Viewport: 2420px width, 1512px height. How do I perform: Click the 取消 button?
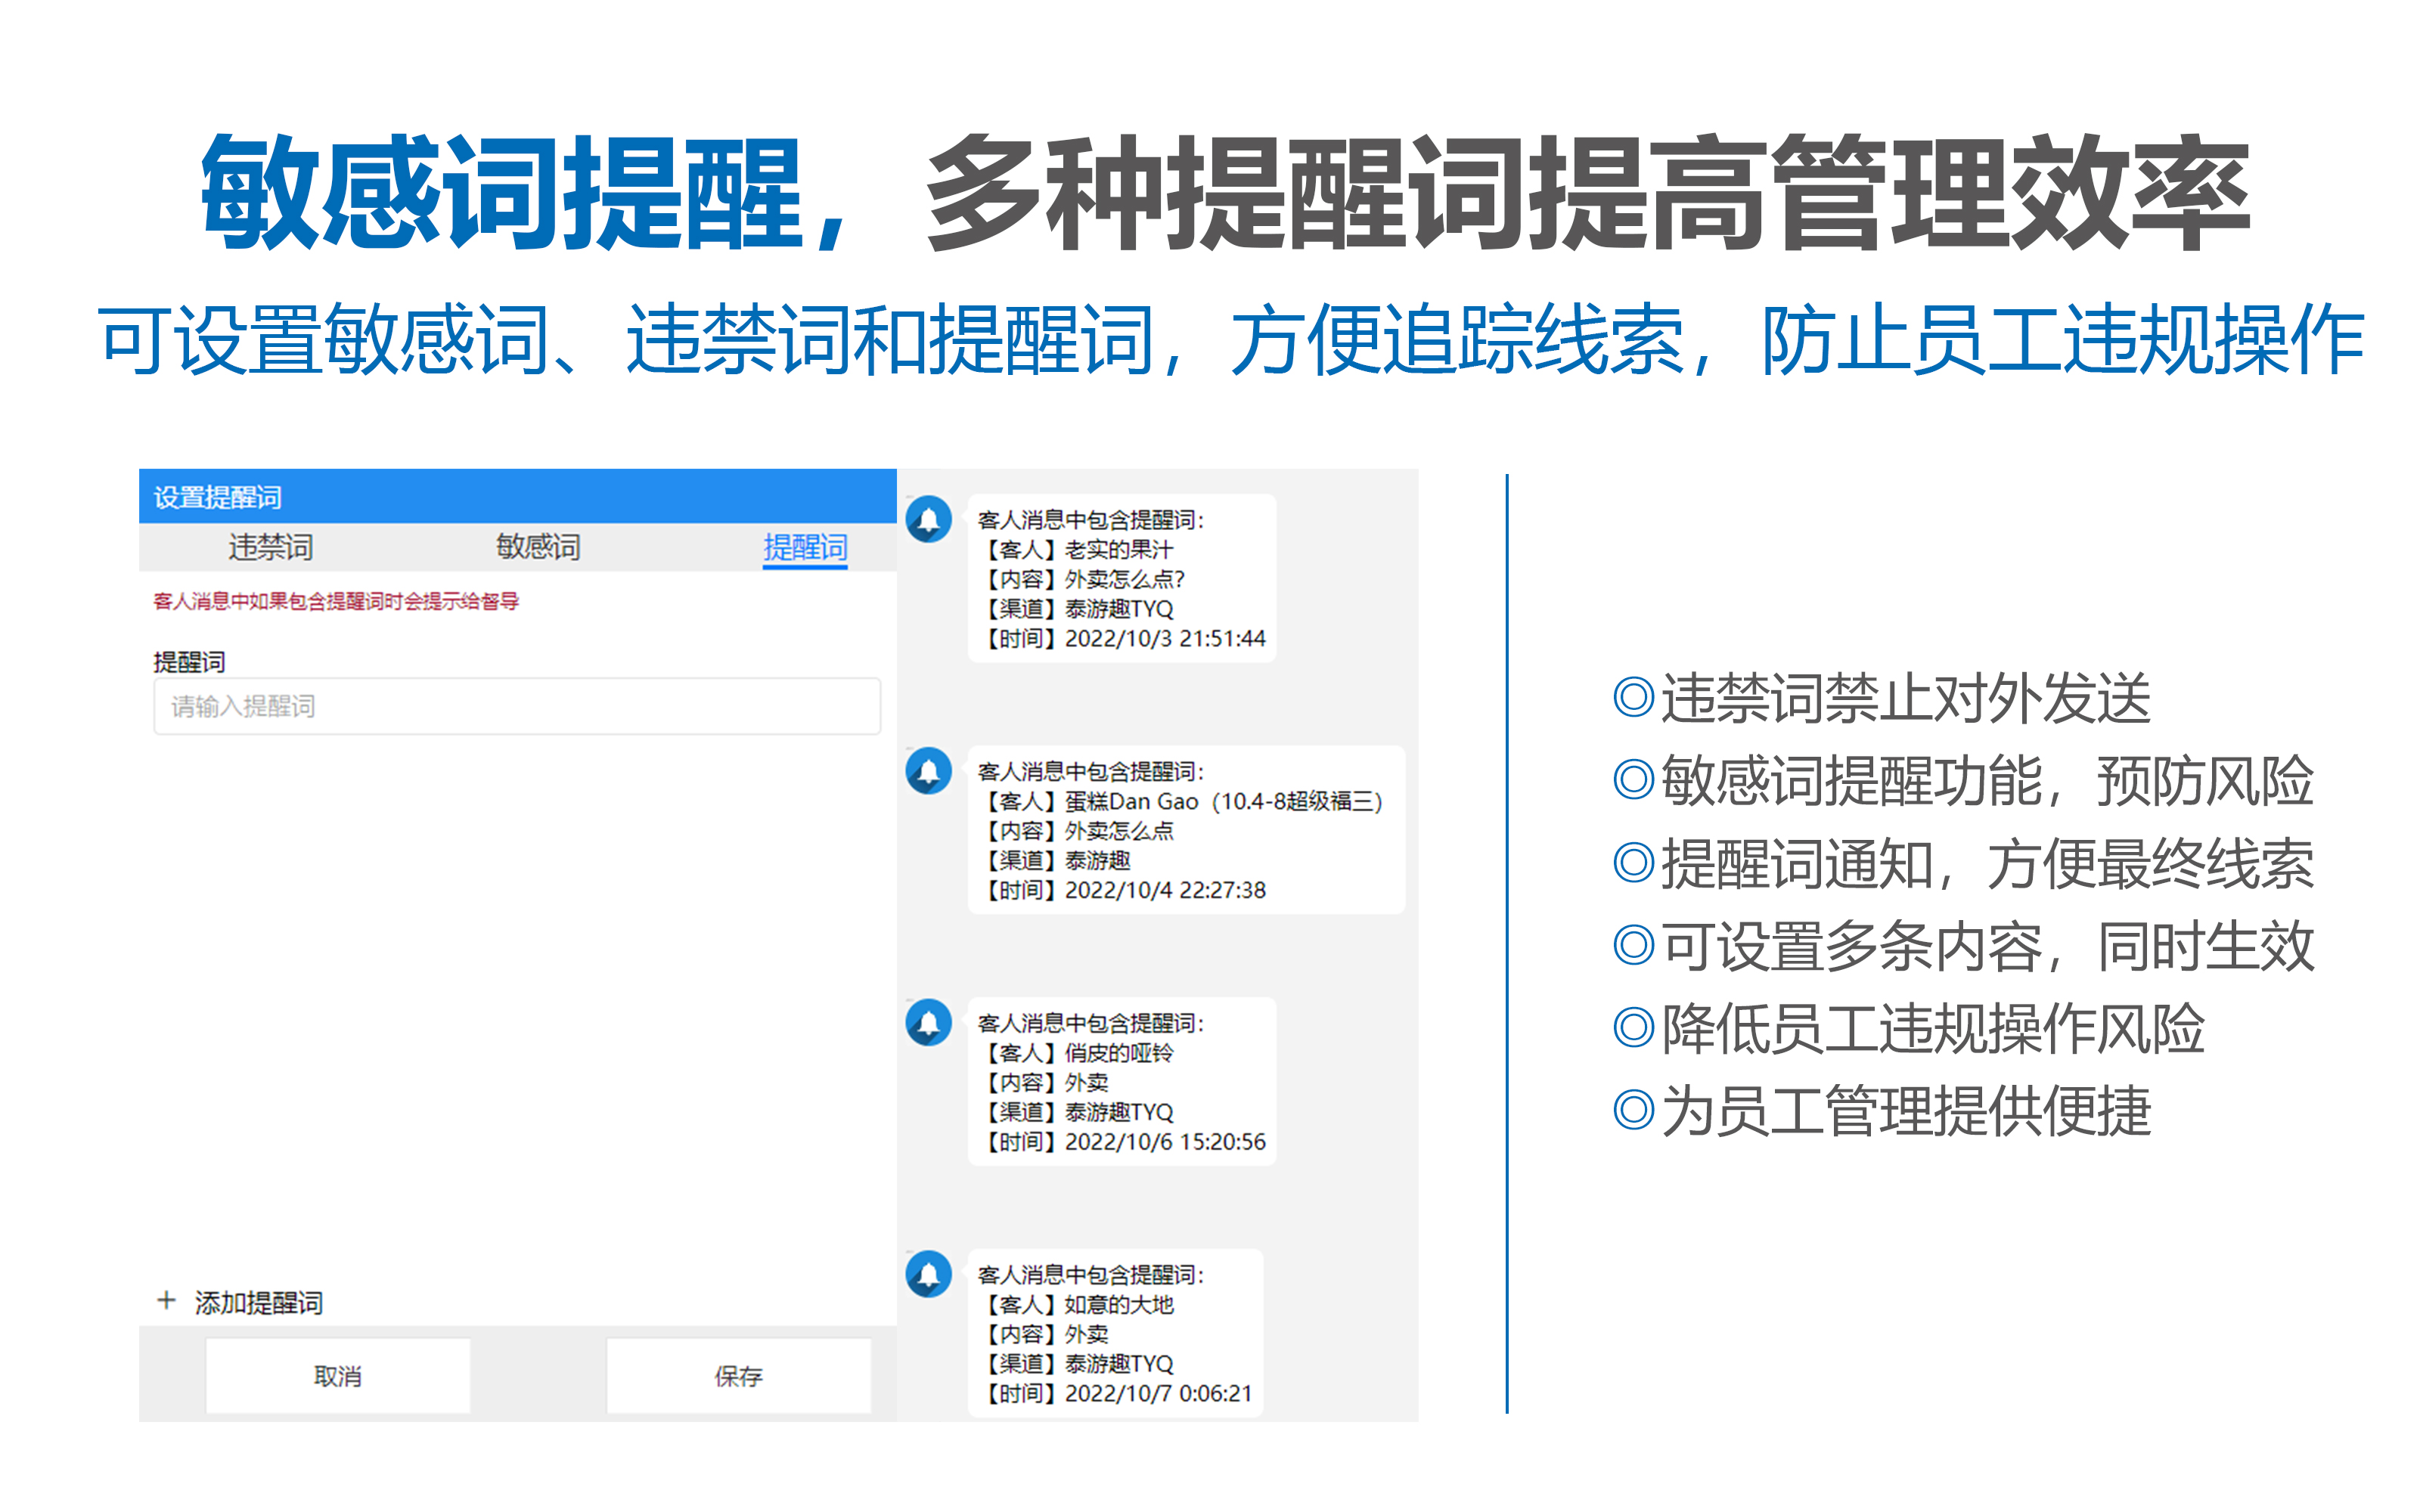click(337, 1375)
